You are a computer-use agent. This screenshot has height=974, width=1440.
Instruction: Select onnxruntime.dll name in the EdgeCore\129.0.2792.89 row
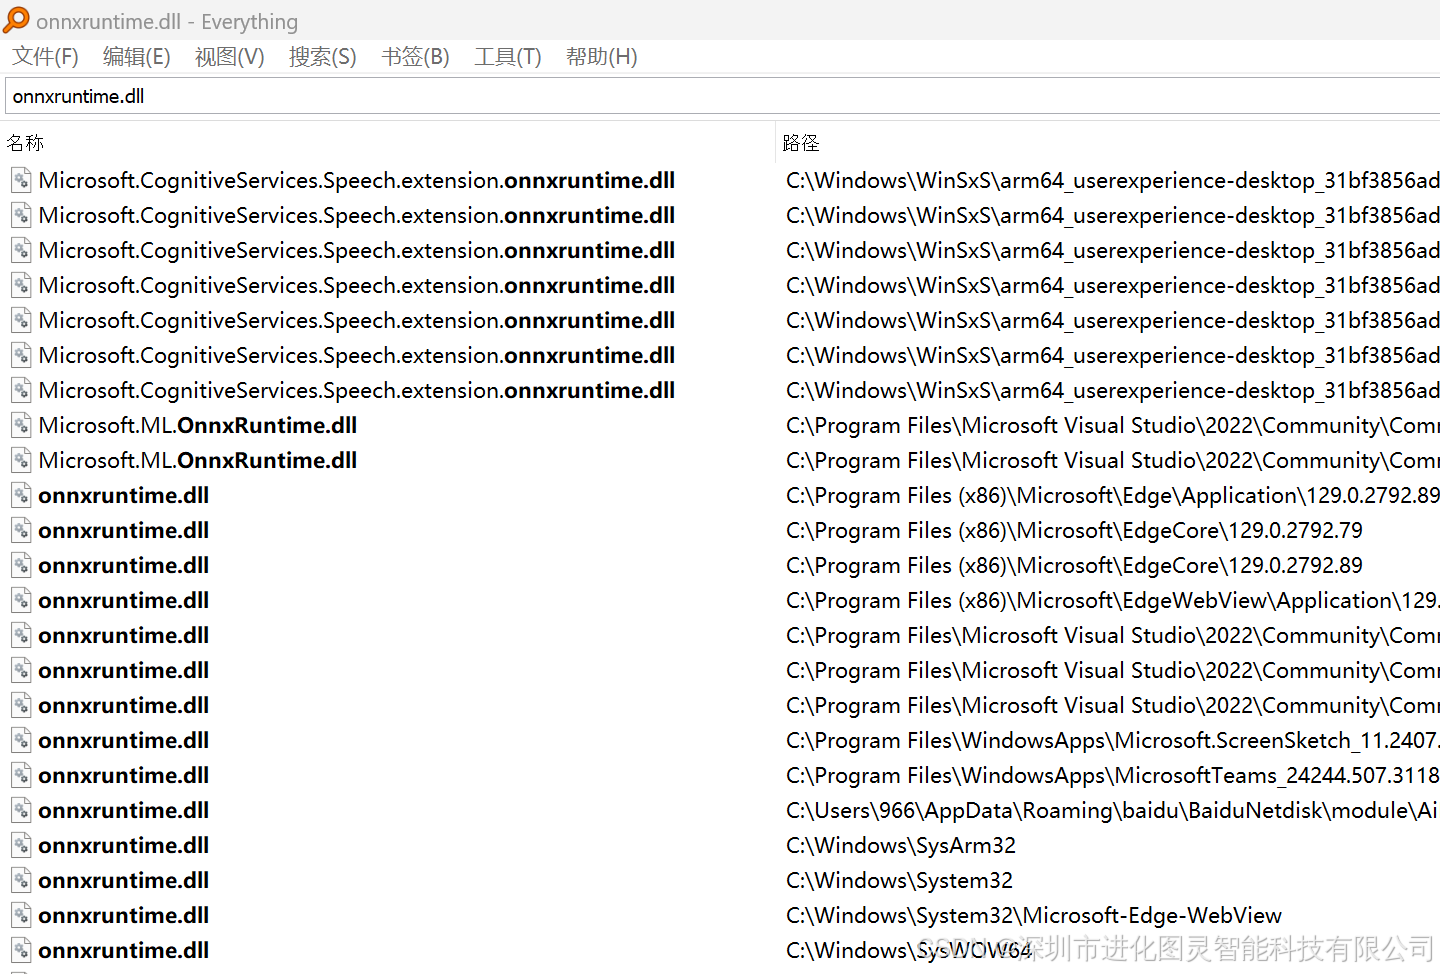(124, 565)
